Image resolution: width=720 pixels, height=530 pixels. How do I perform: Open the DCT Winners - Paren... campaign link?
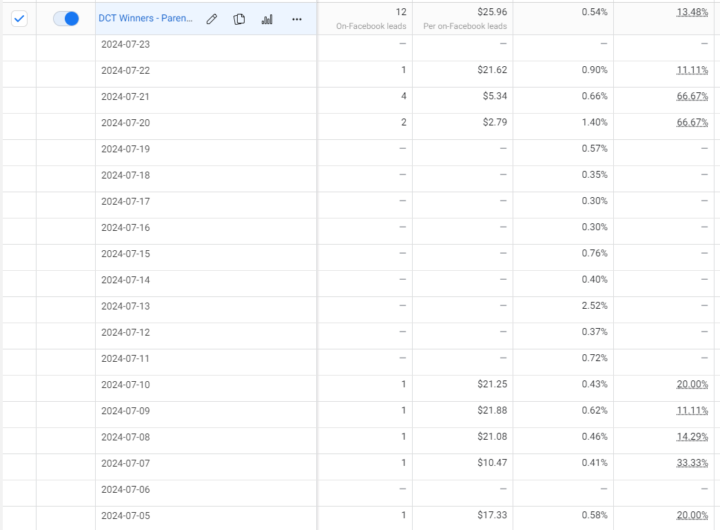146,19
